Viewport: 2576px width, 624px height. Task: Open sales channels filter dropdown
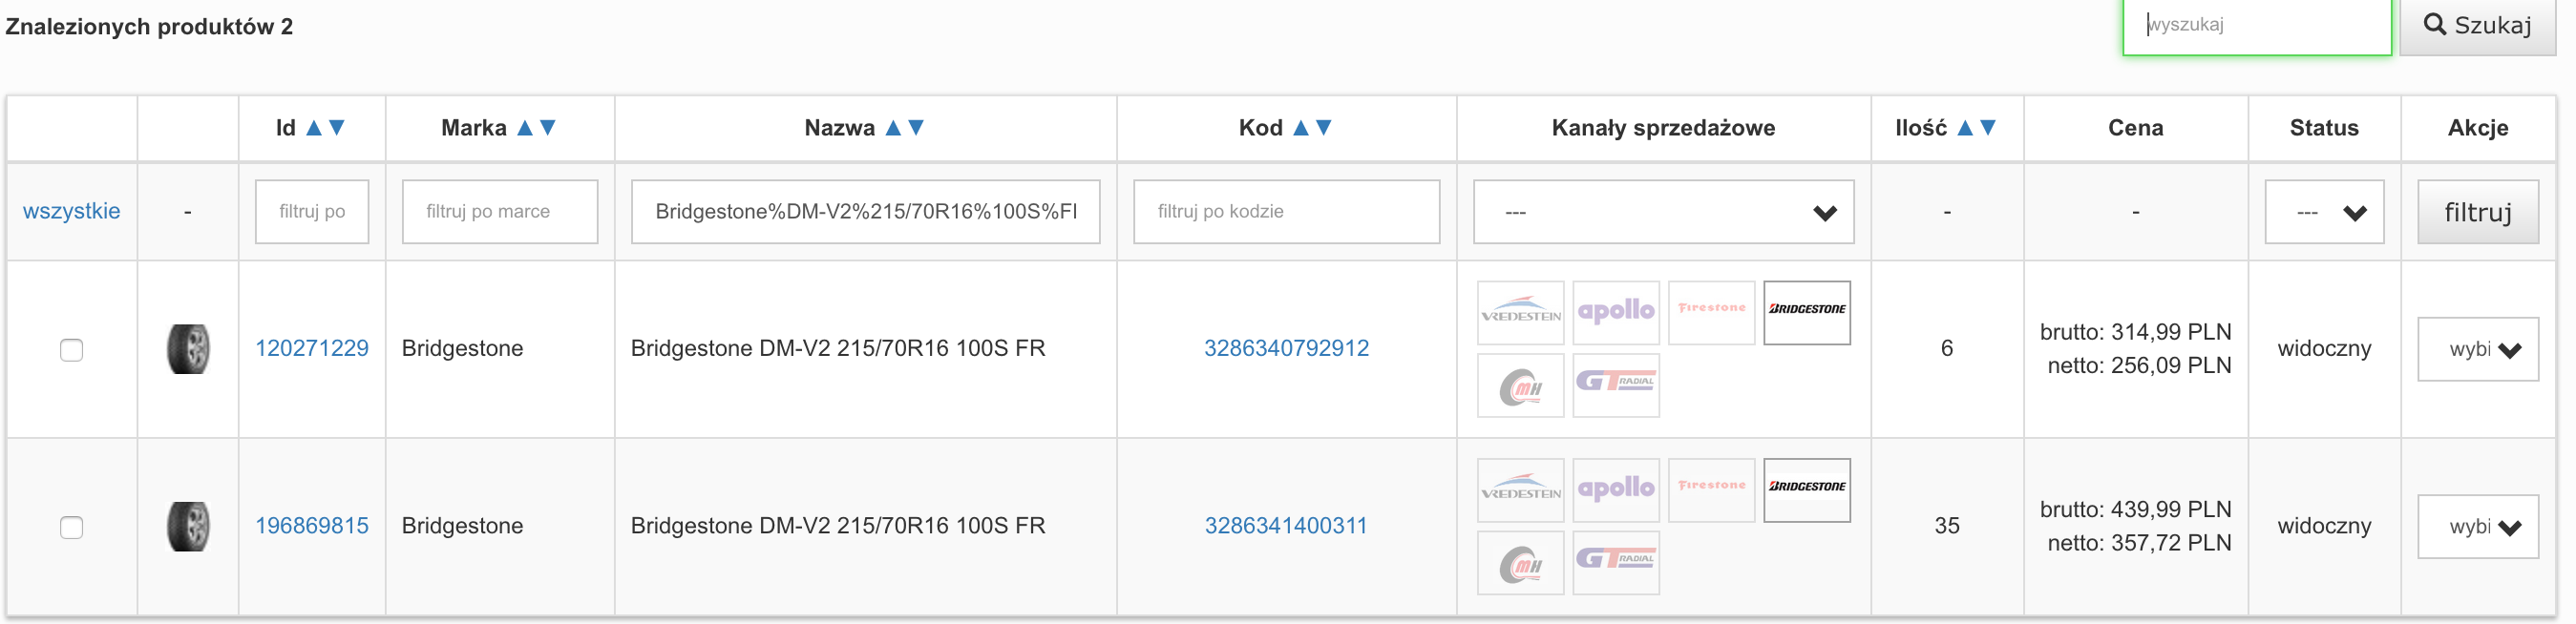coord(1663,212)
